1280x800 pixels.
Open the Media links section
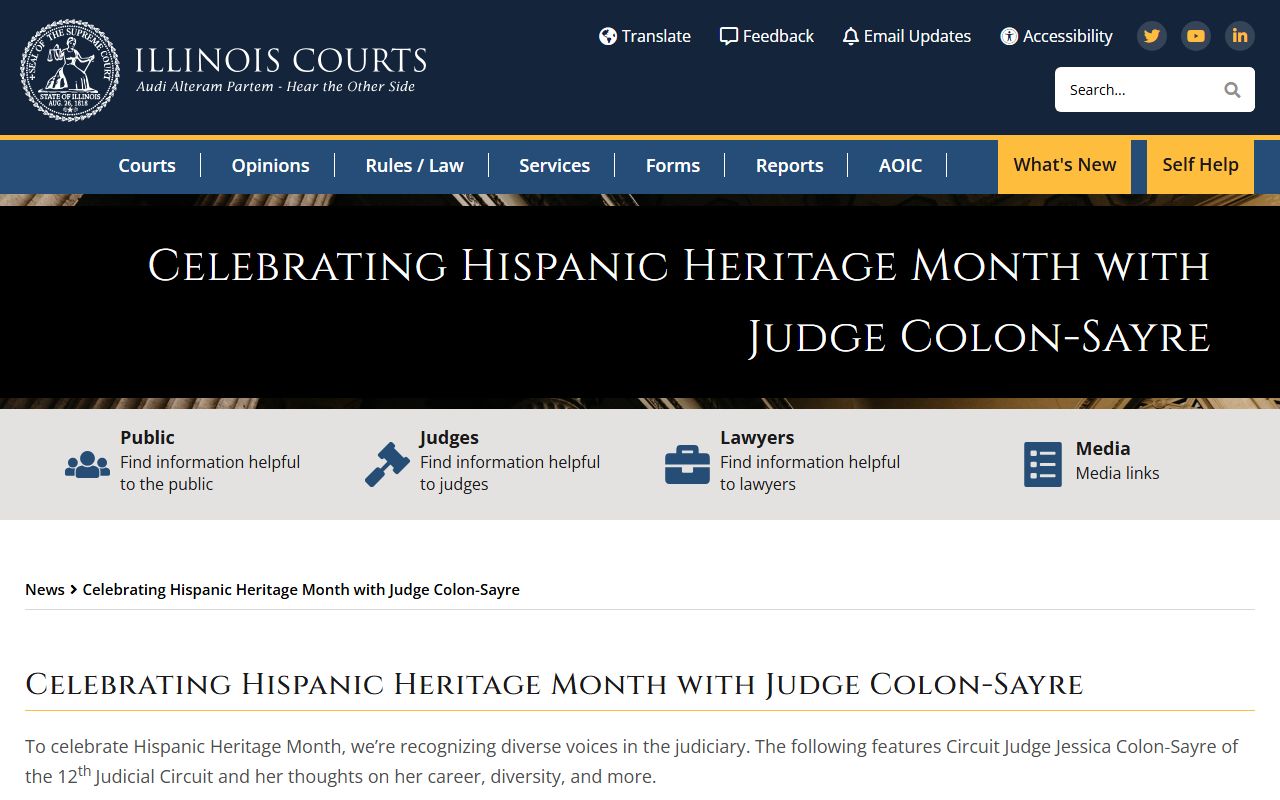(1092, 461)
